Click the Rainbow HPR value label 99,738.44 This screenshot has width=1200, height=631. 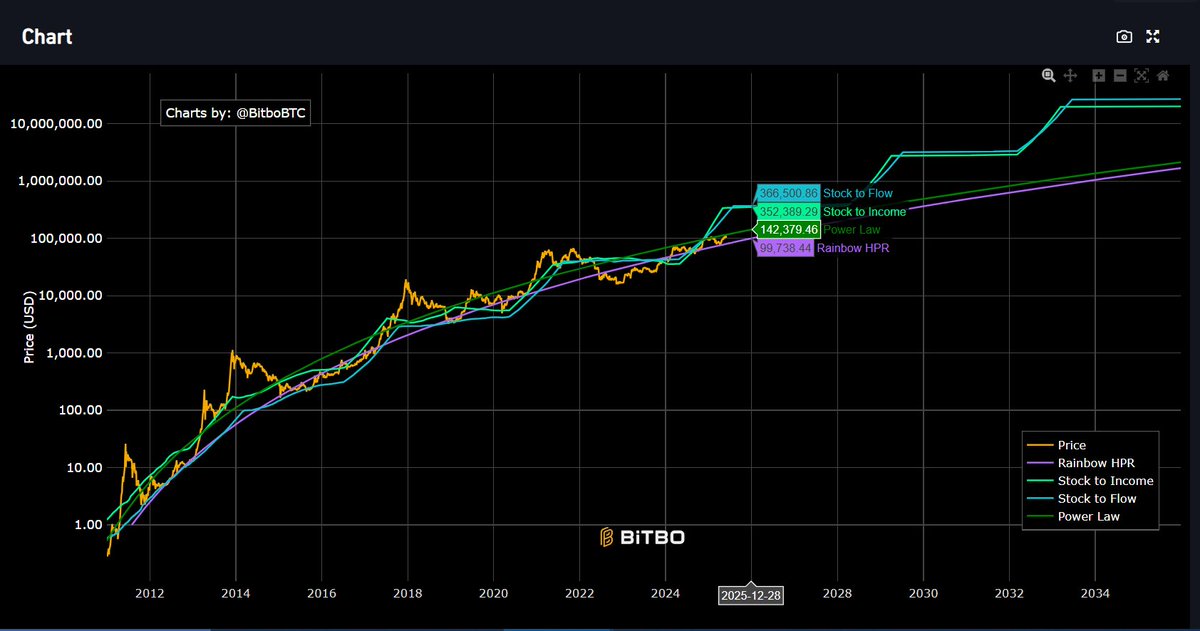(785, 248)
